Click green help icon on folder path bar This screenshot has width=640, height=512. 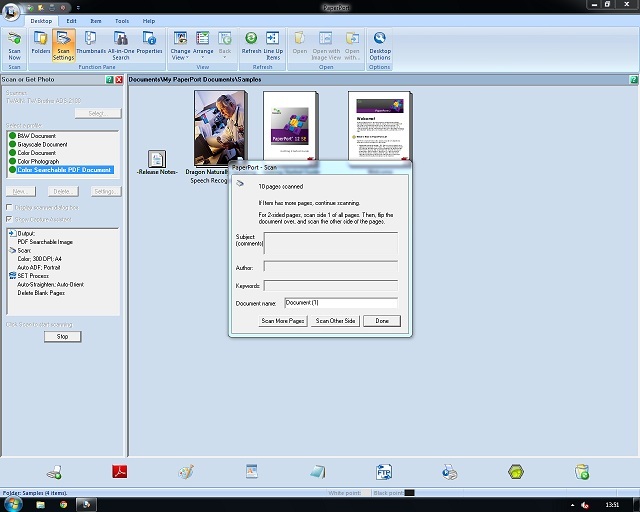coord(633,80)
